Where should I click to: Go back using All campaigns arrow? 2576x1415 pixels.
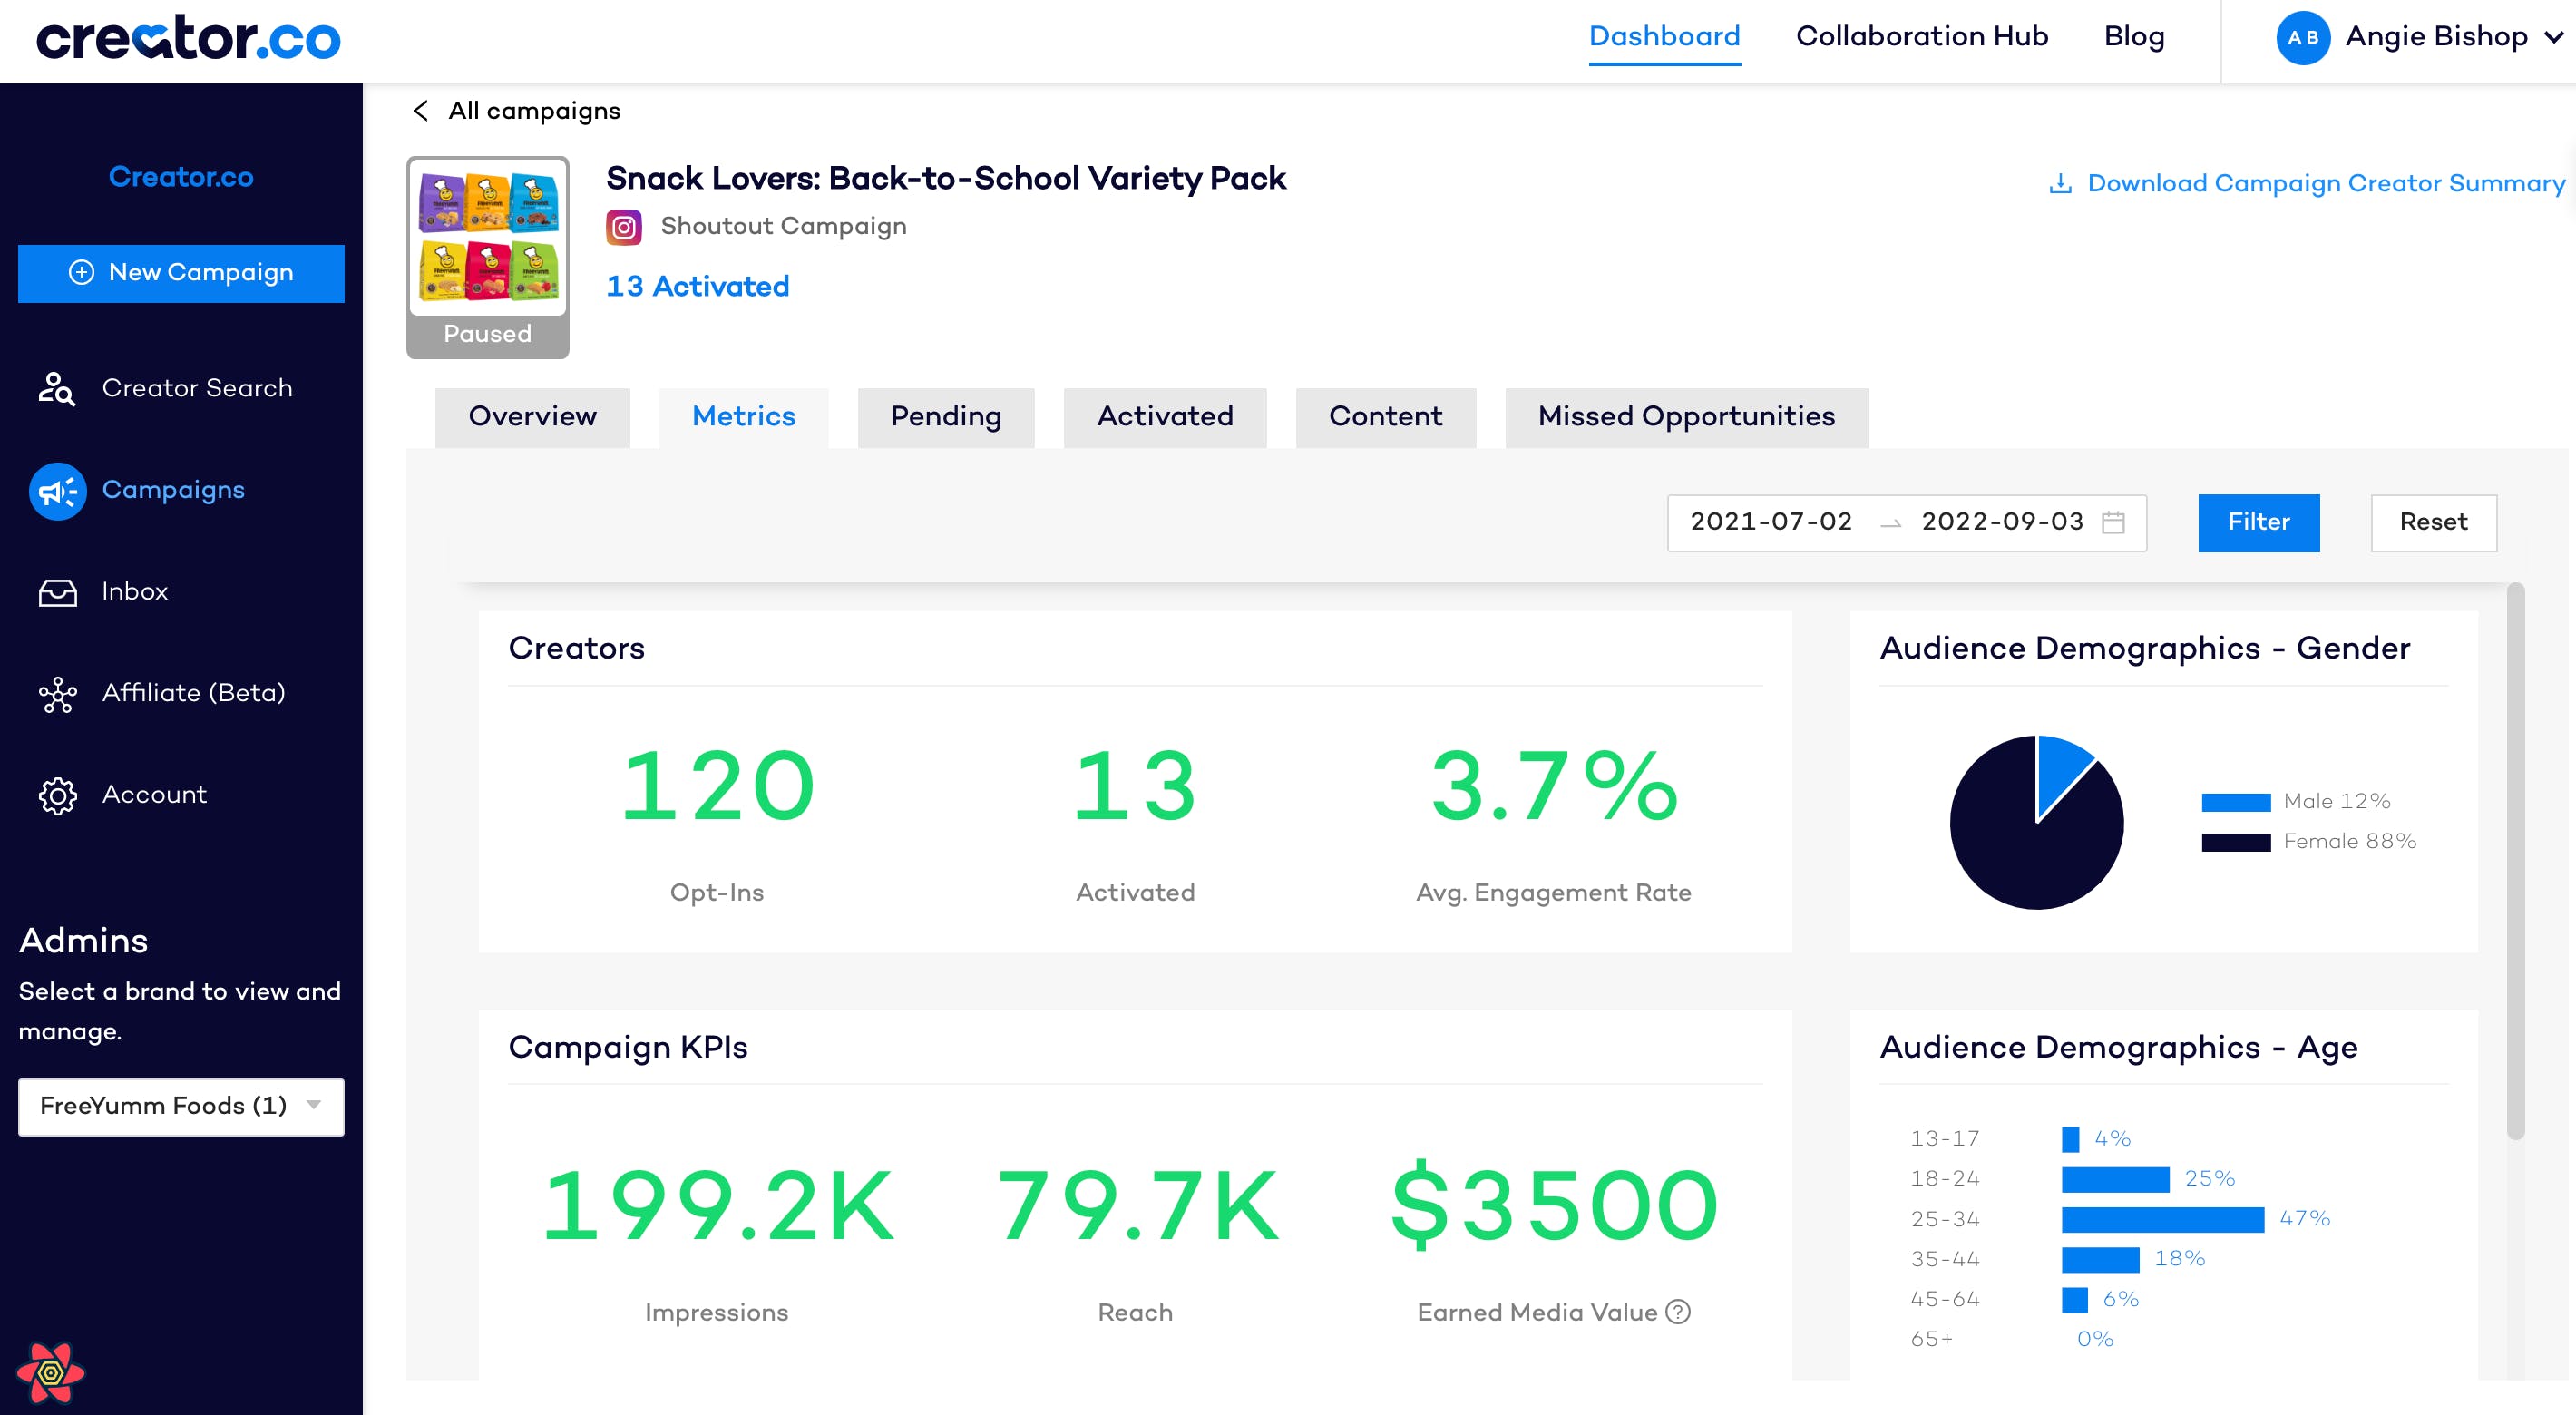(x=421, y=111)
